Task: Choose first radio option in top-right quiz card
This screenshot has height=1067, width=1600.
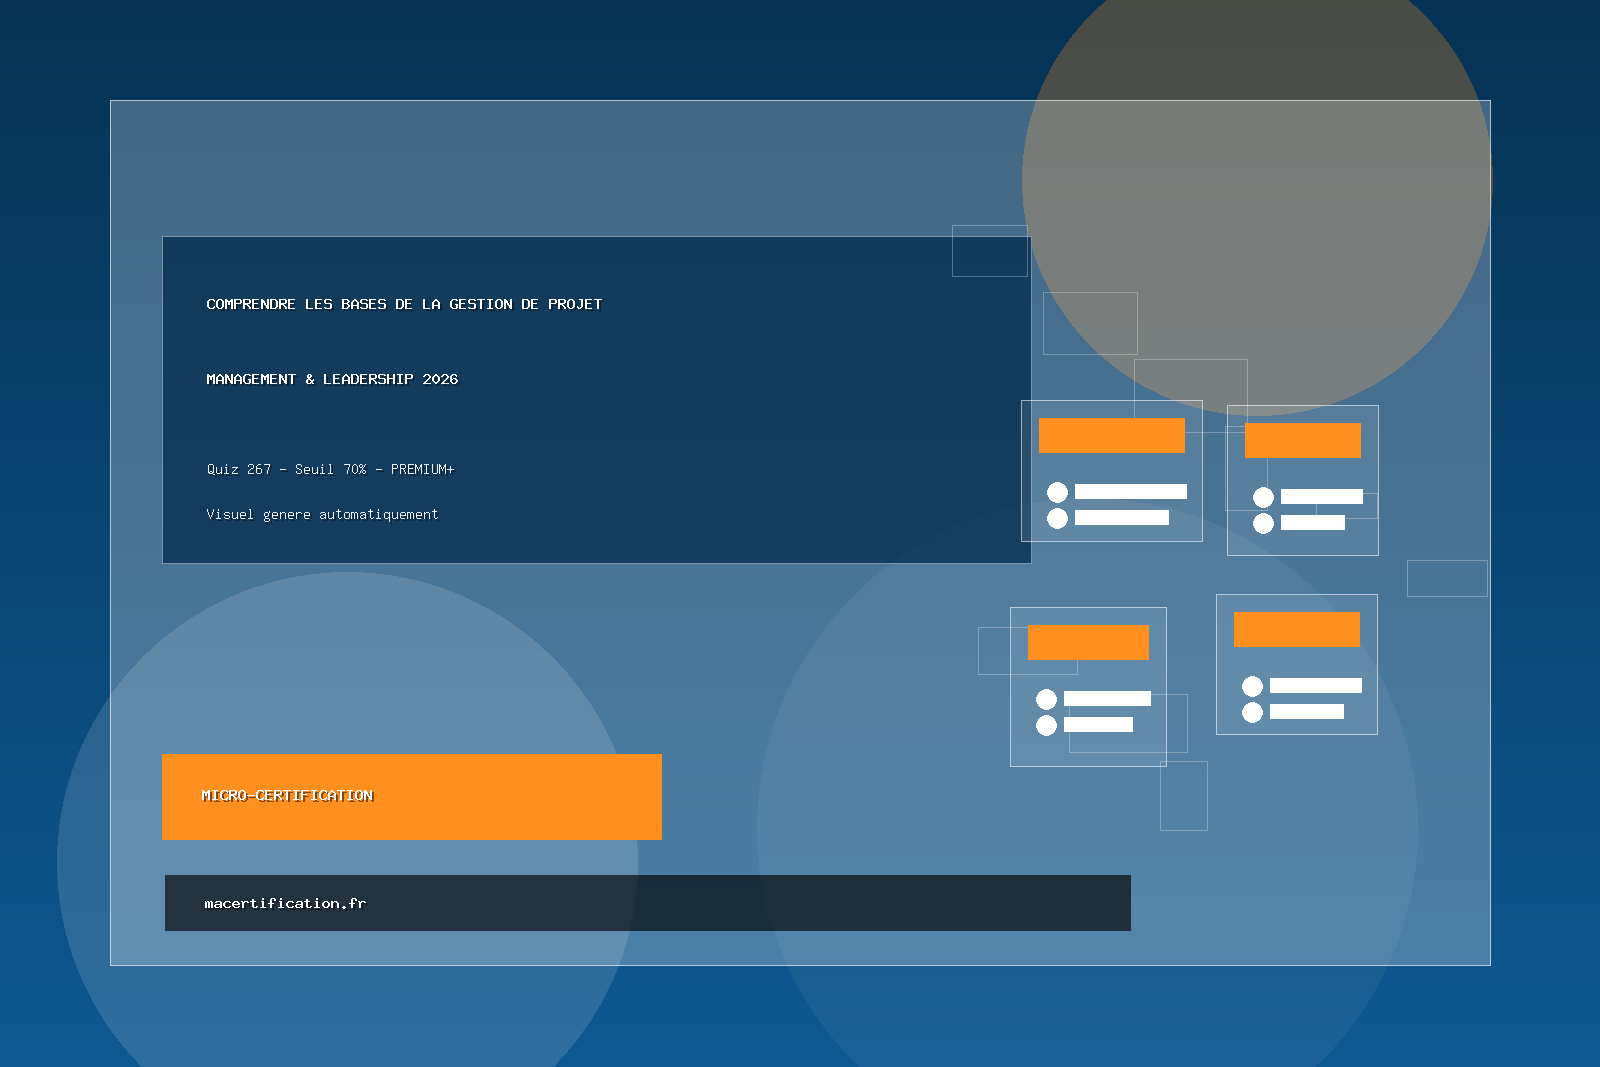Action: tap(1263, 497)
